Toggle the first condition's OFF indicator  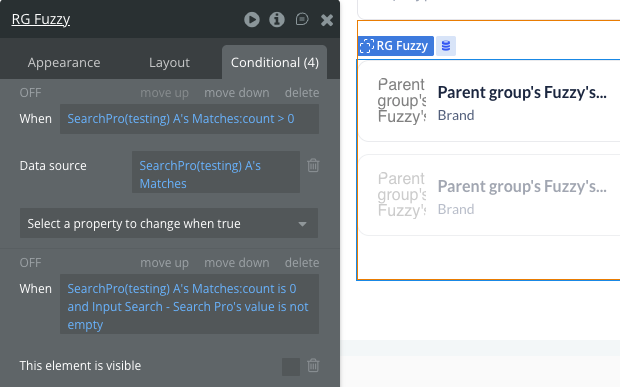tap(30, 93)
